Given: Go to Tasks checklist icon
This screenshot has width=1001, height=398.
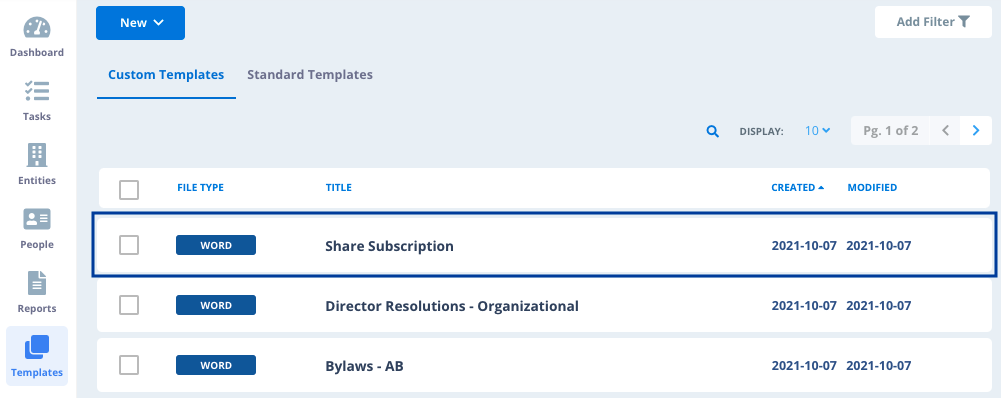Looking at the screenshot, I should coord(37,91).
